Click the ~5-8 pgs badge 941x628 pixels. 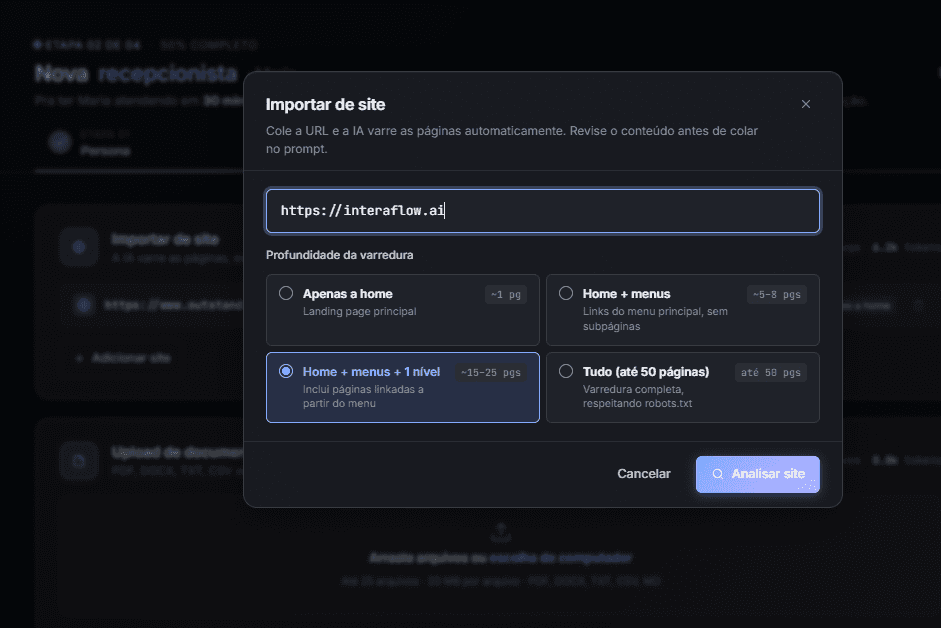(x=777, y=295)
